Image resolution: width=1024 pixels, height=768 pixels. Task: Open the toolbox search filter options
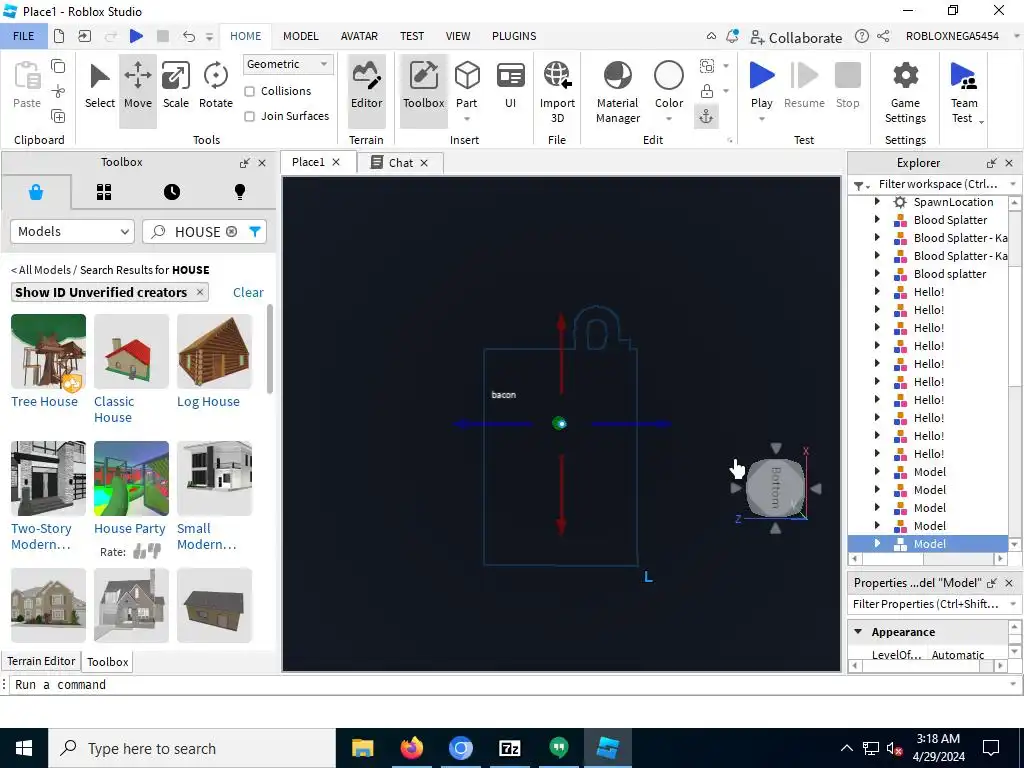(x=255, y=231)
